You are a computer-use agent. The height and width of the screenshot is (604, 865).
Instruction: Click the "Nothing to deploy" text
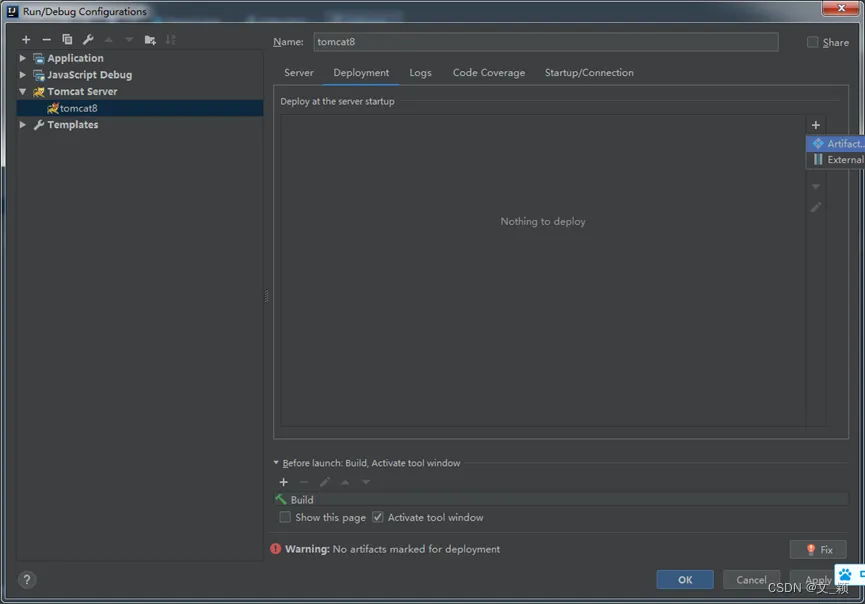[543, 222]
